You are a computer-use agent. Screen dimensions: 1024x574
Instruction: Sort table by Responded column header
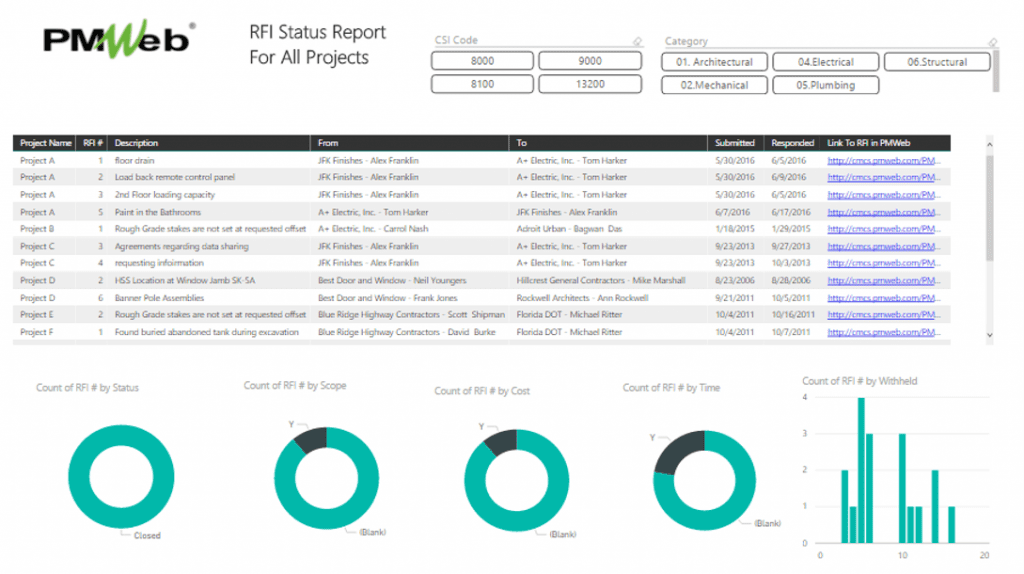pyautogui.click(x=792, y=143)
